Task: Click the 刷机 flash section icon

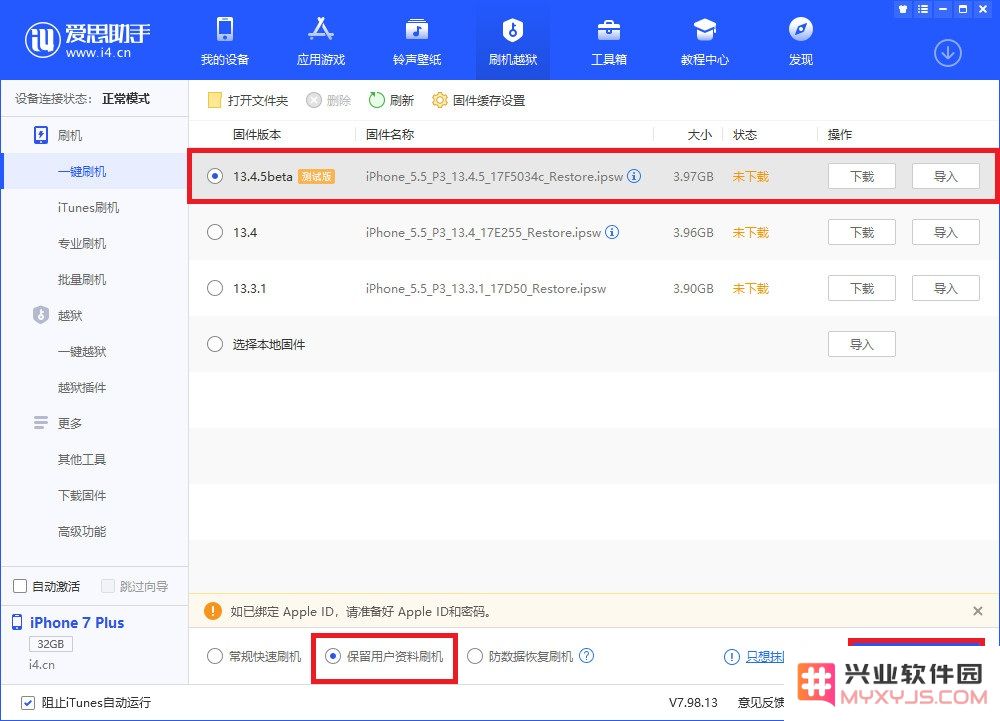Action: pos(41,135)
